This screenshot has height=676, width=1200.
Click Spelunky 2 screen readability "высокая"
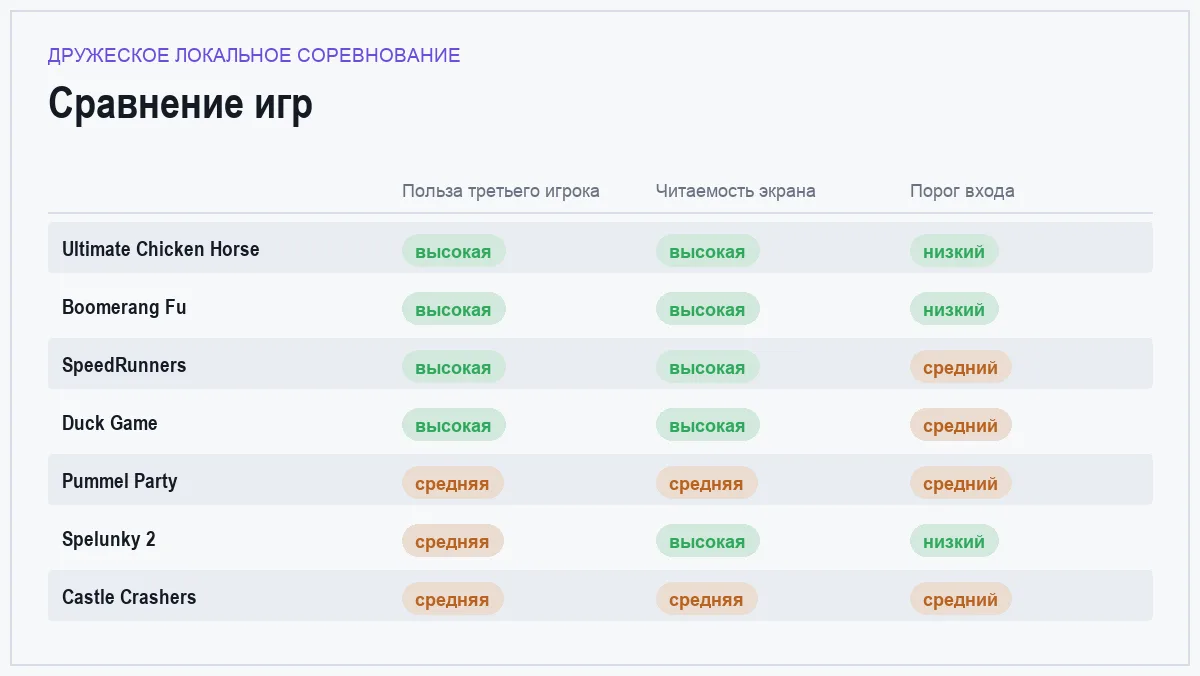tap(708, 541)
